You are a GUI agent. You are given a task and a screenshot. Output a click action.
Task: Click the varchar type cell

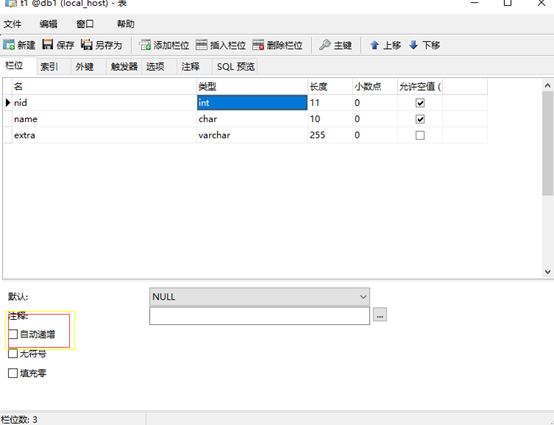coord(252,135)
